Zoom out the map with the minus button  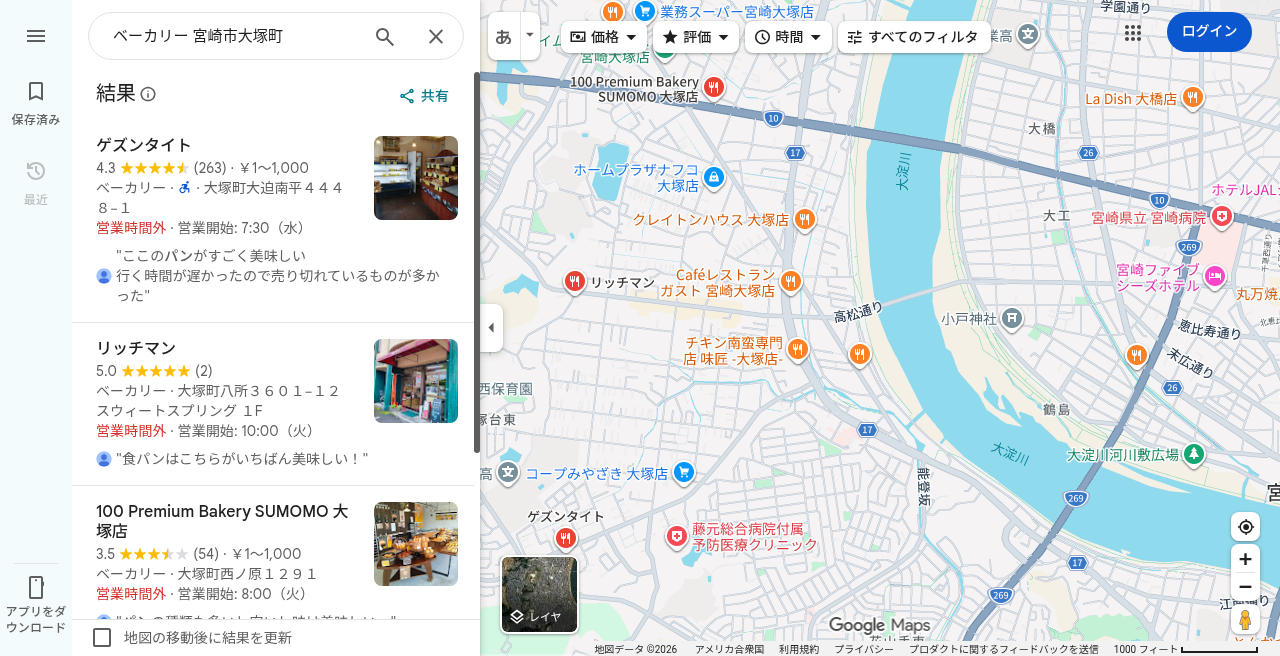(x=1245, y=587)
